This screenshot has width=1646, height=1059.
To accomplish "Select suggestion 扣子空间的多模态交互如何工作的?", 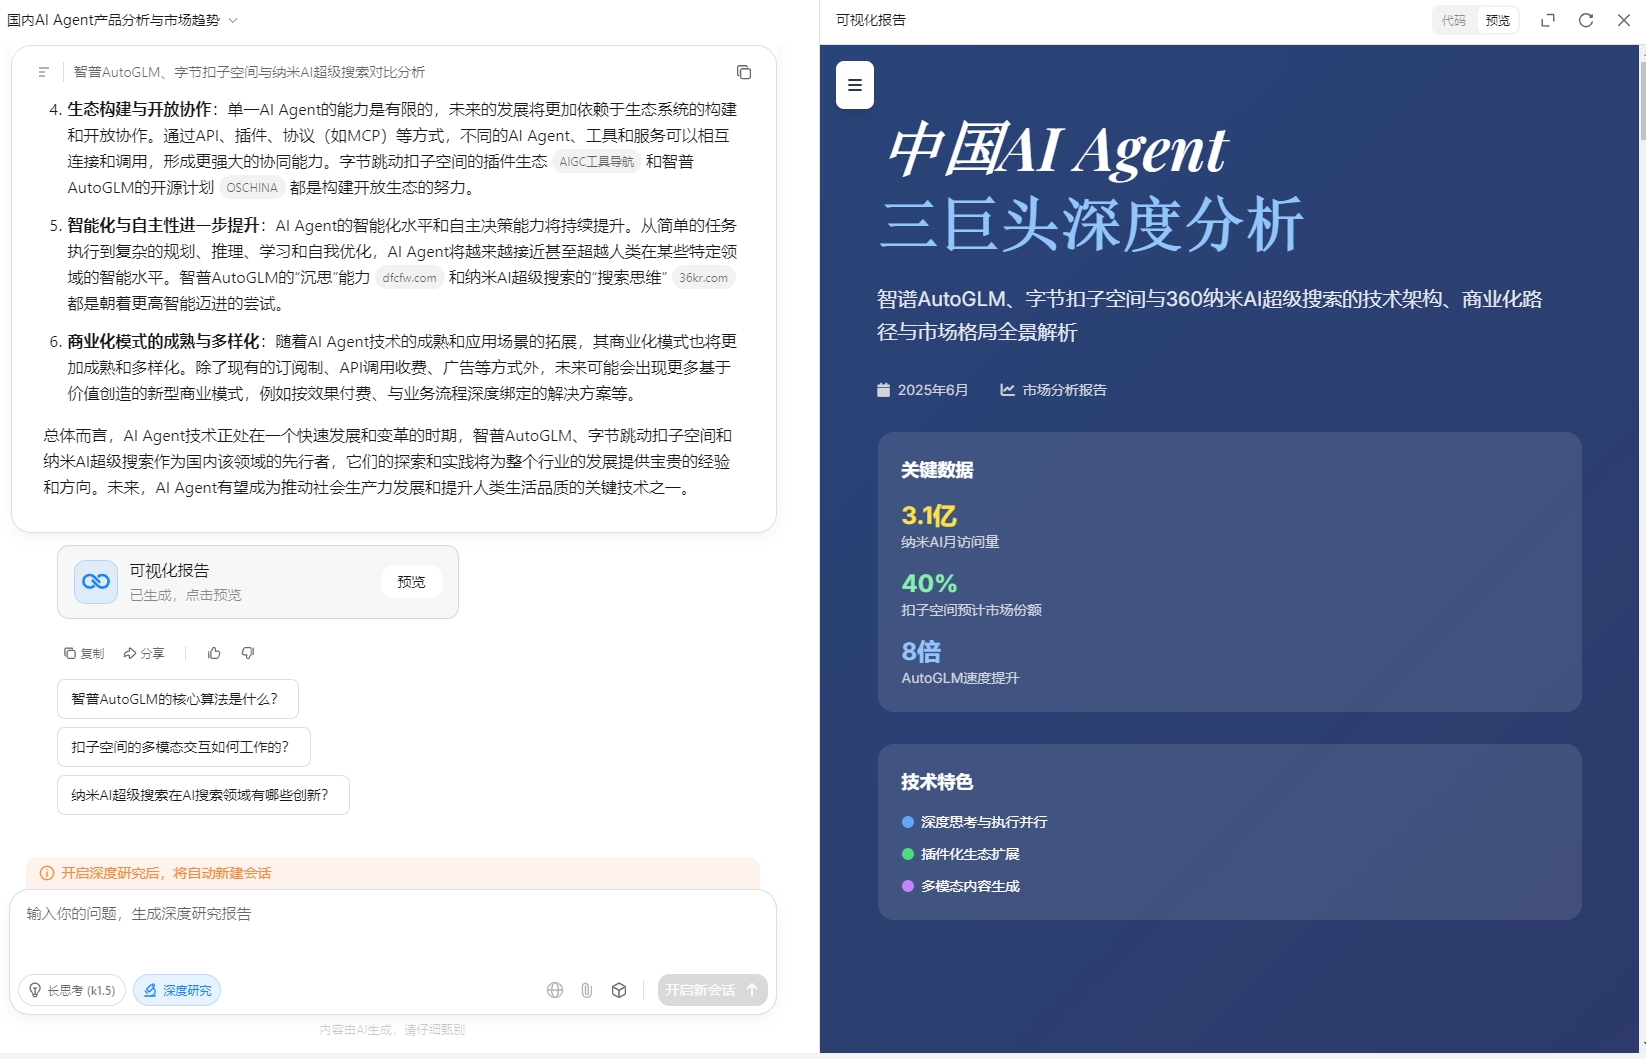I will [x=184, y=747].
